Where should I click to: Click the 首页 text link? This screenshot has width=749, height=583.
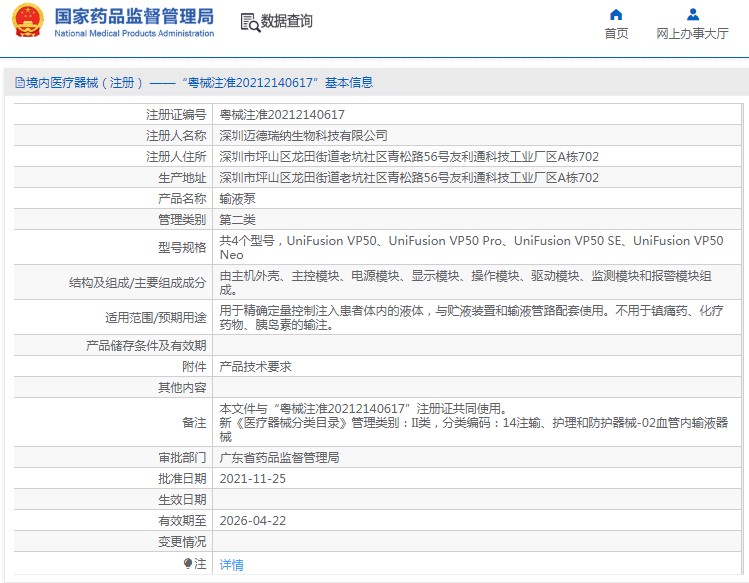(x=616, y=33)
